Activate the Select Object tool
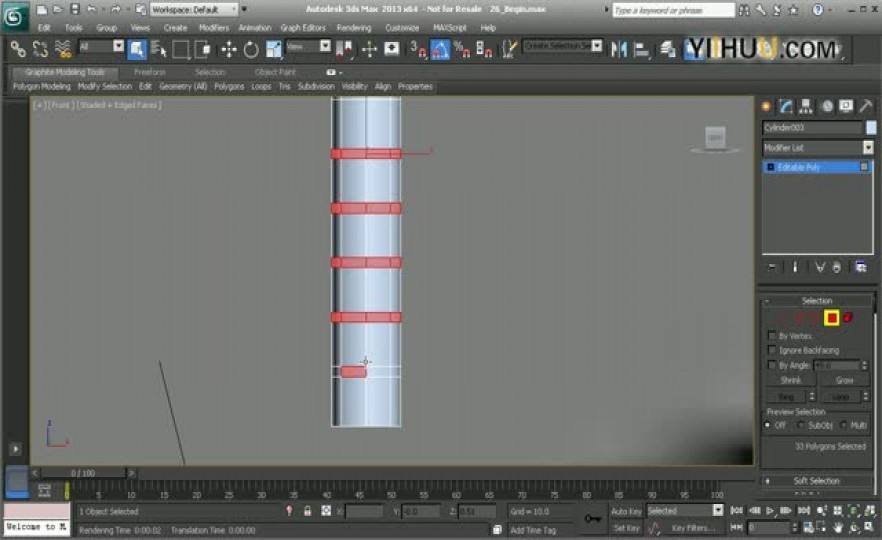The image size is (882, 540). 137,50
